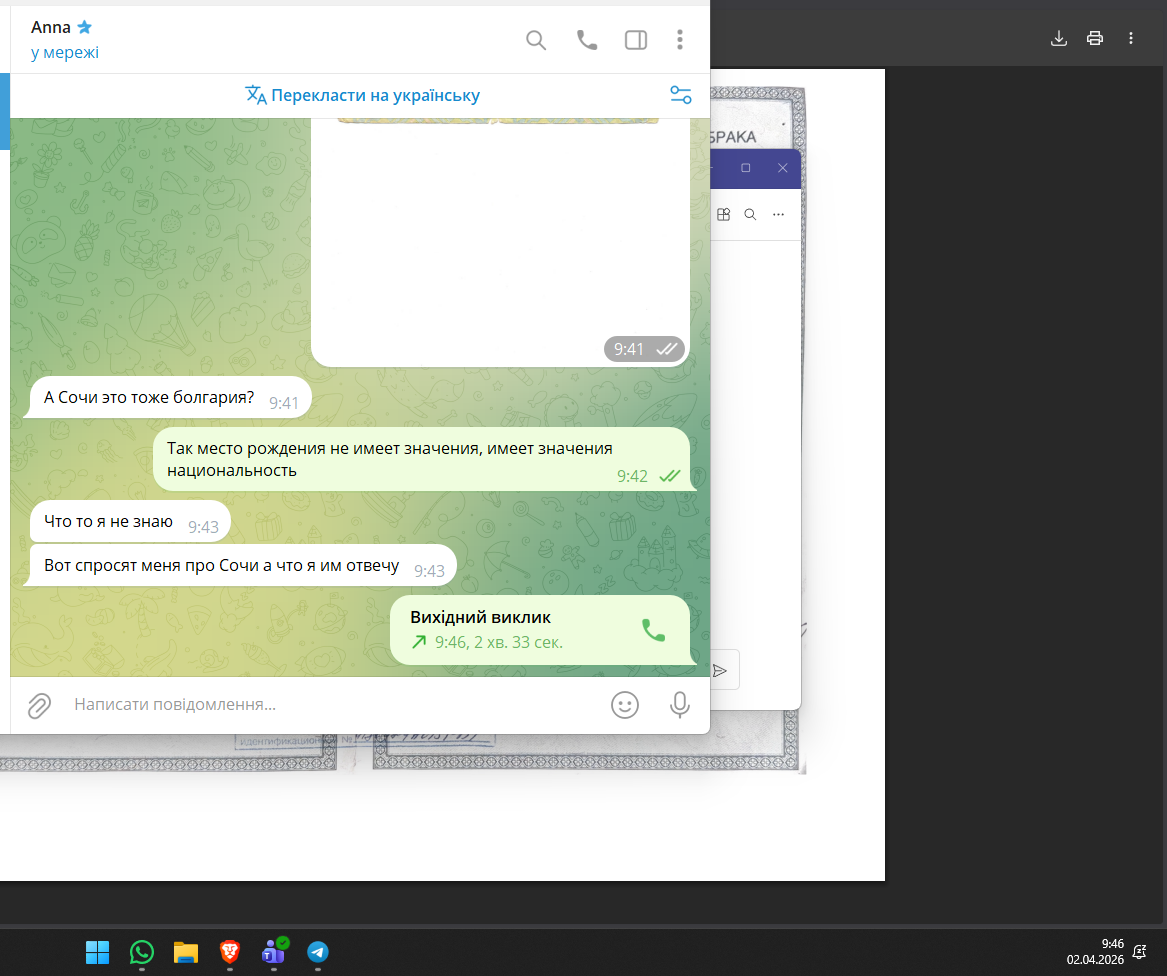This screenshot has height=976, width=1167.
Task: Download the document in PDF viewer
Action: (x=1058, y=39)
